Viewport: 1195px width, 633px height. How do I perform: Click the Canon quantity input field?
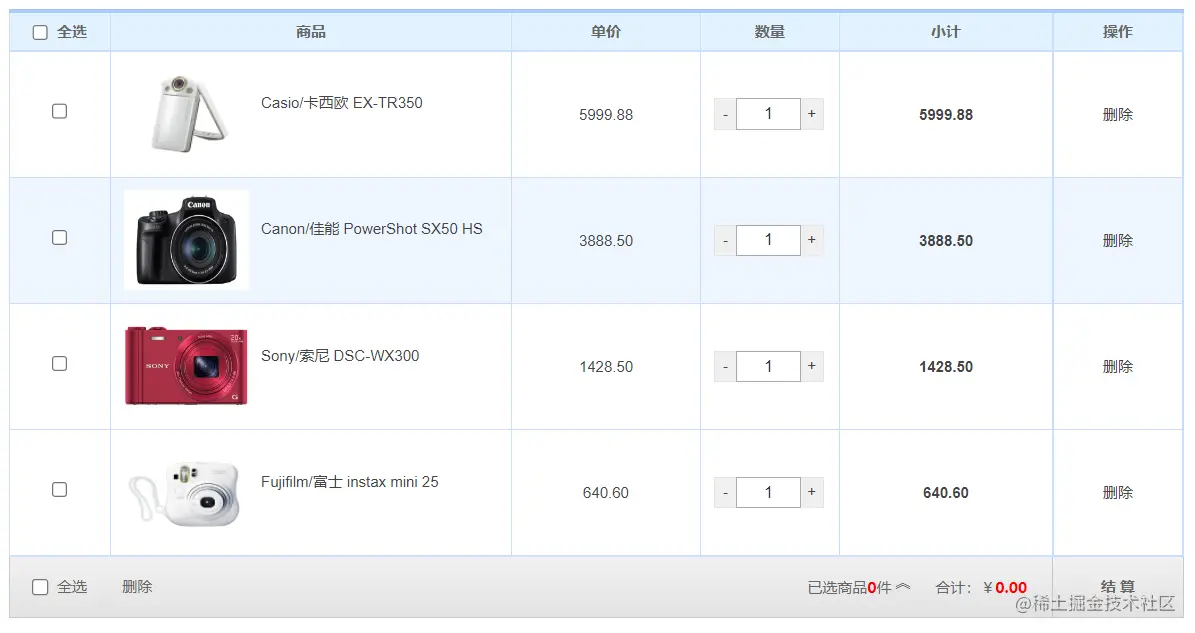coord(768,239)
